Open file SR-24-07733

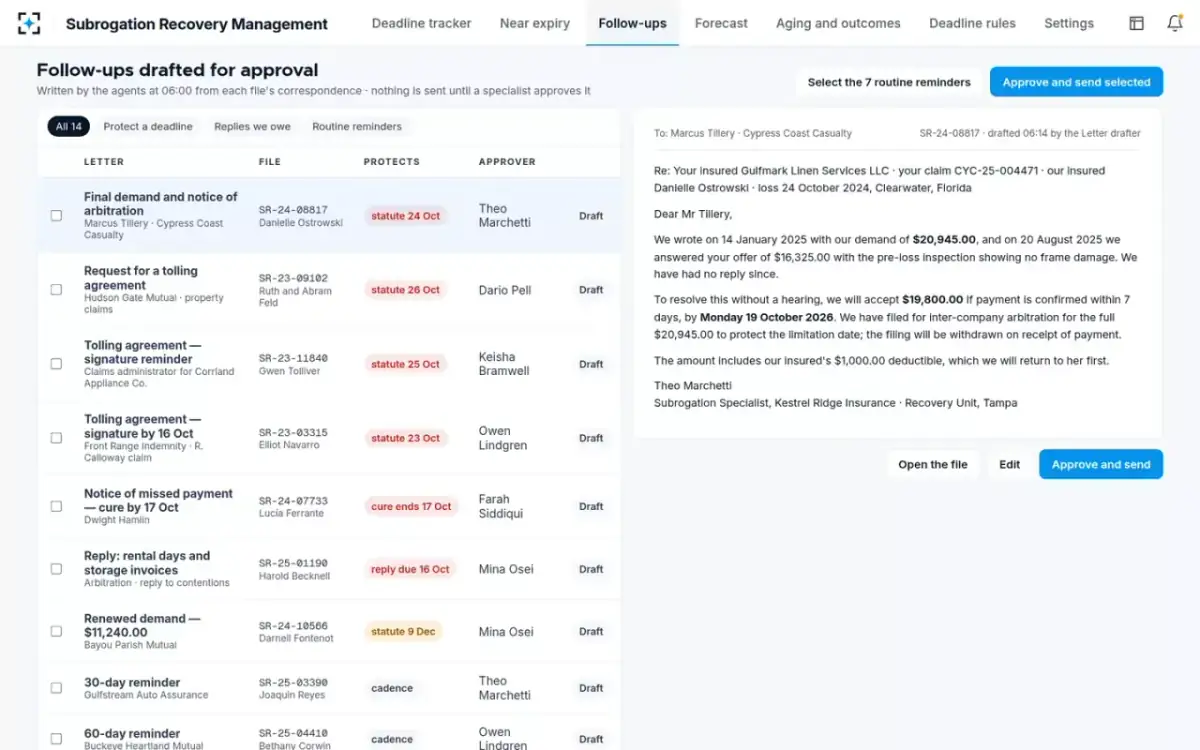coord(293,500)
